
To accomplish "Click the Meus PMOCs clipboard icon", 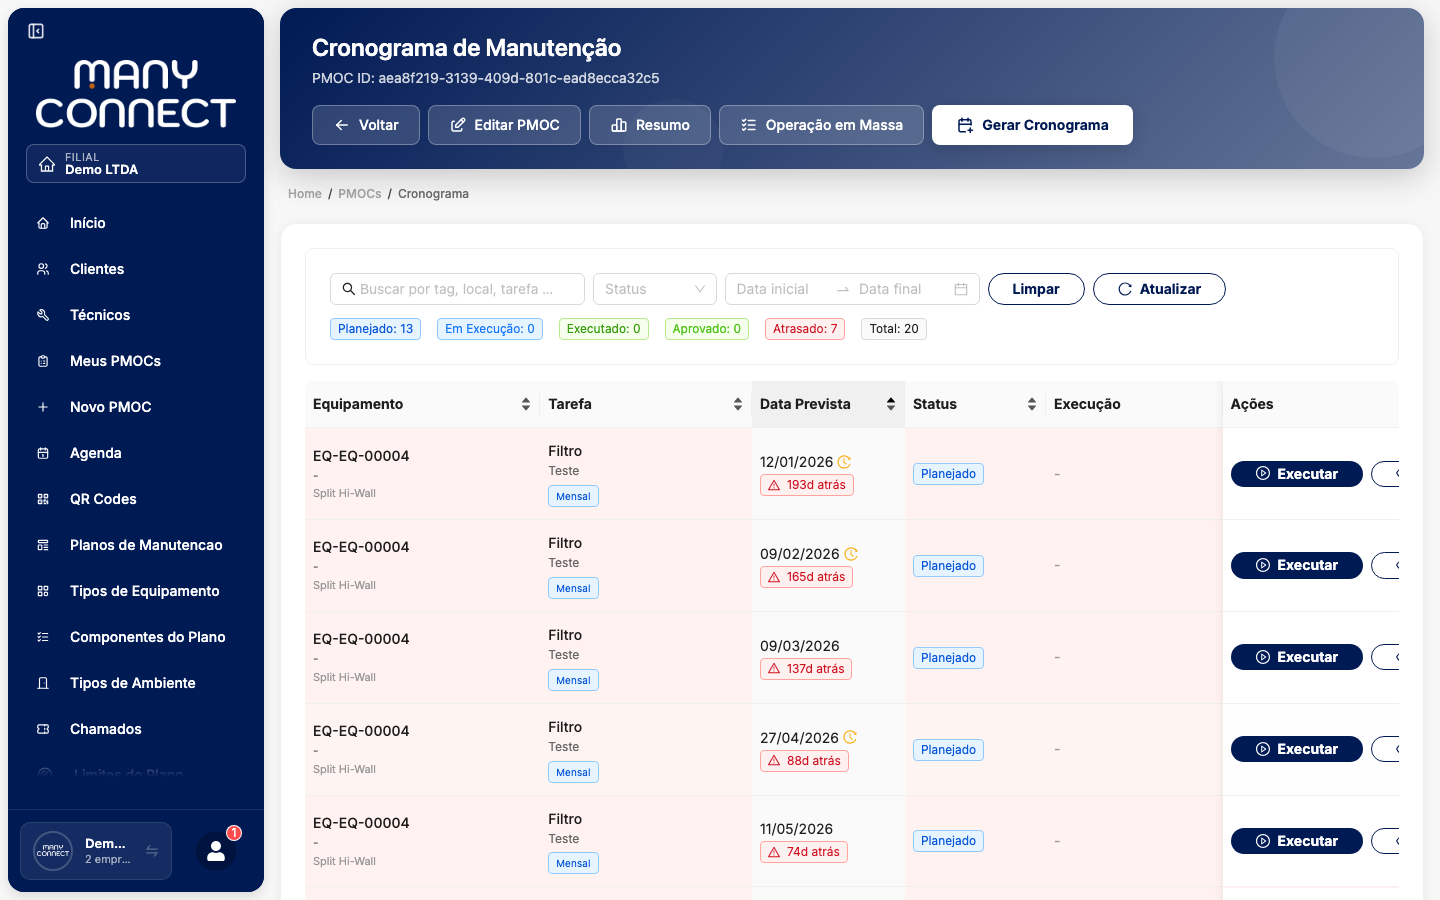I will pos(43,361).
